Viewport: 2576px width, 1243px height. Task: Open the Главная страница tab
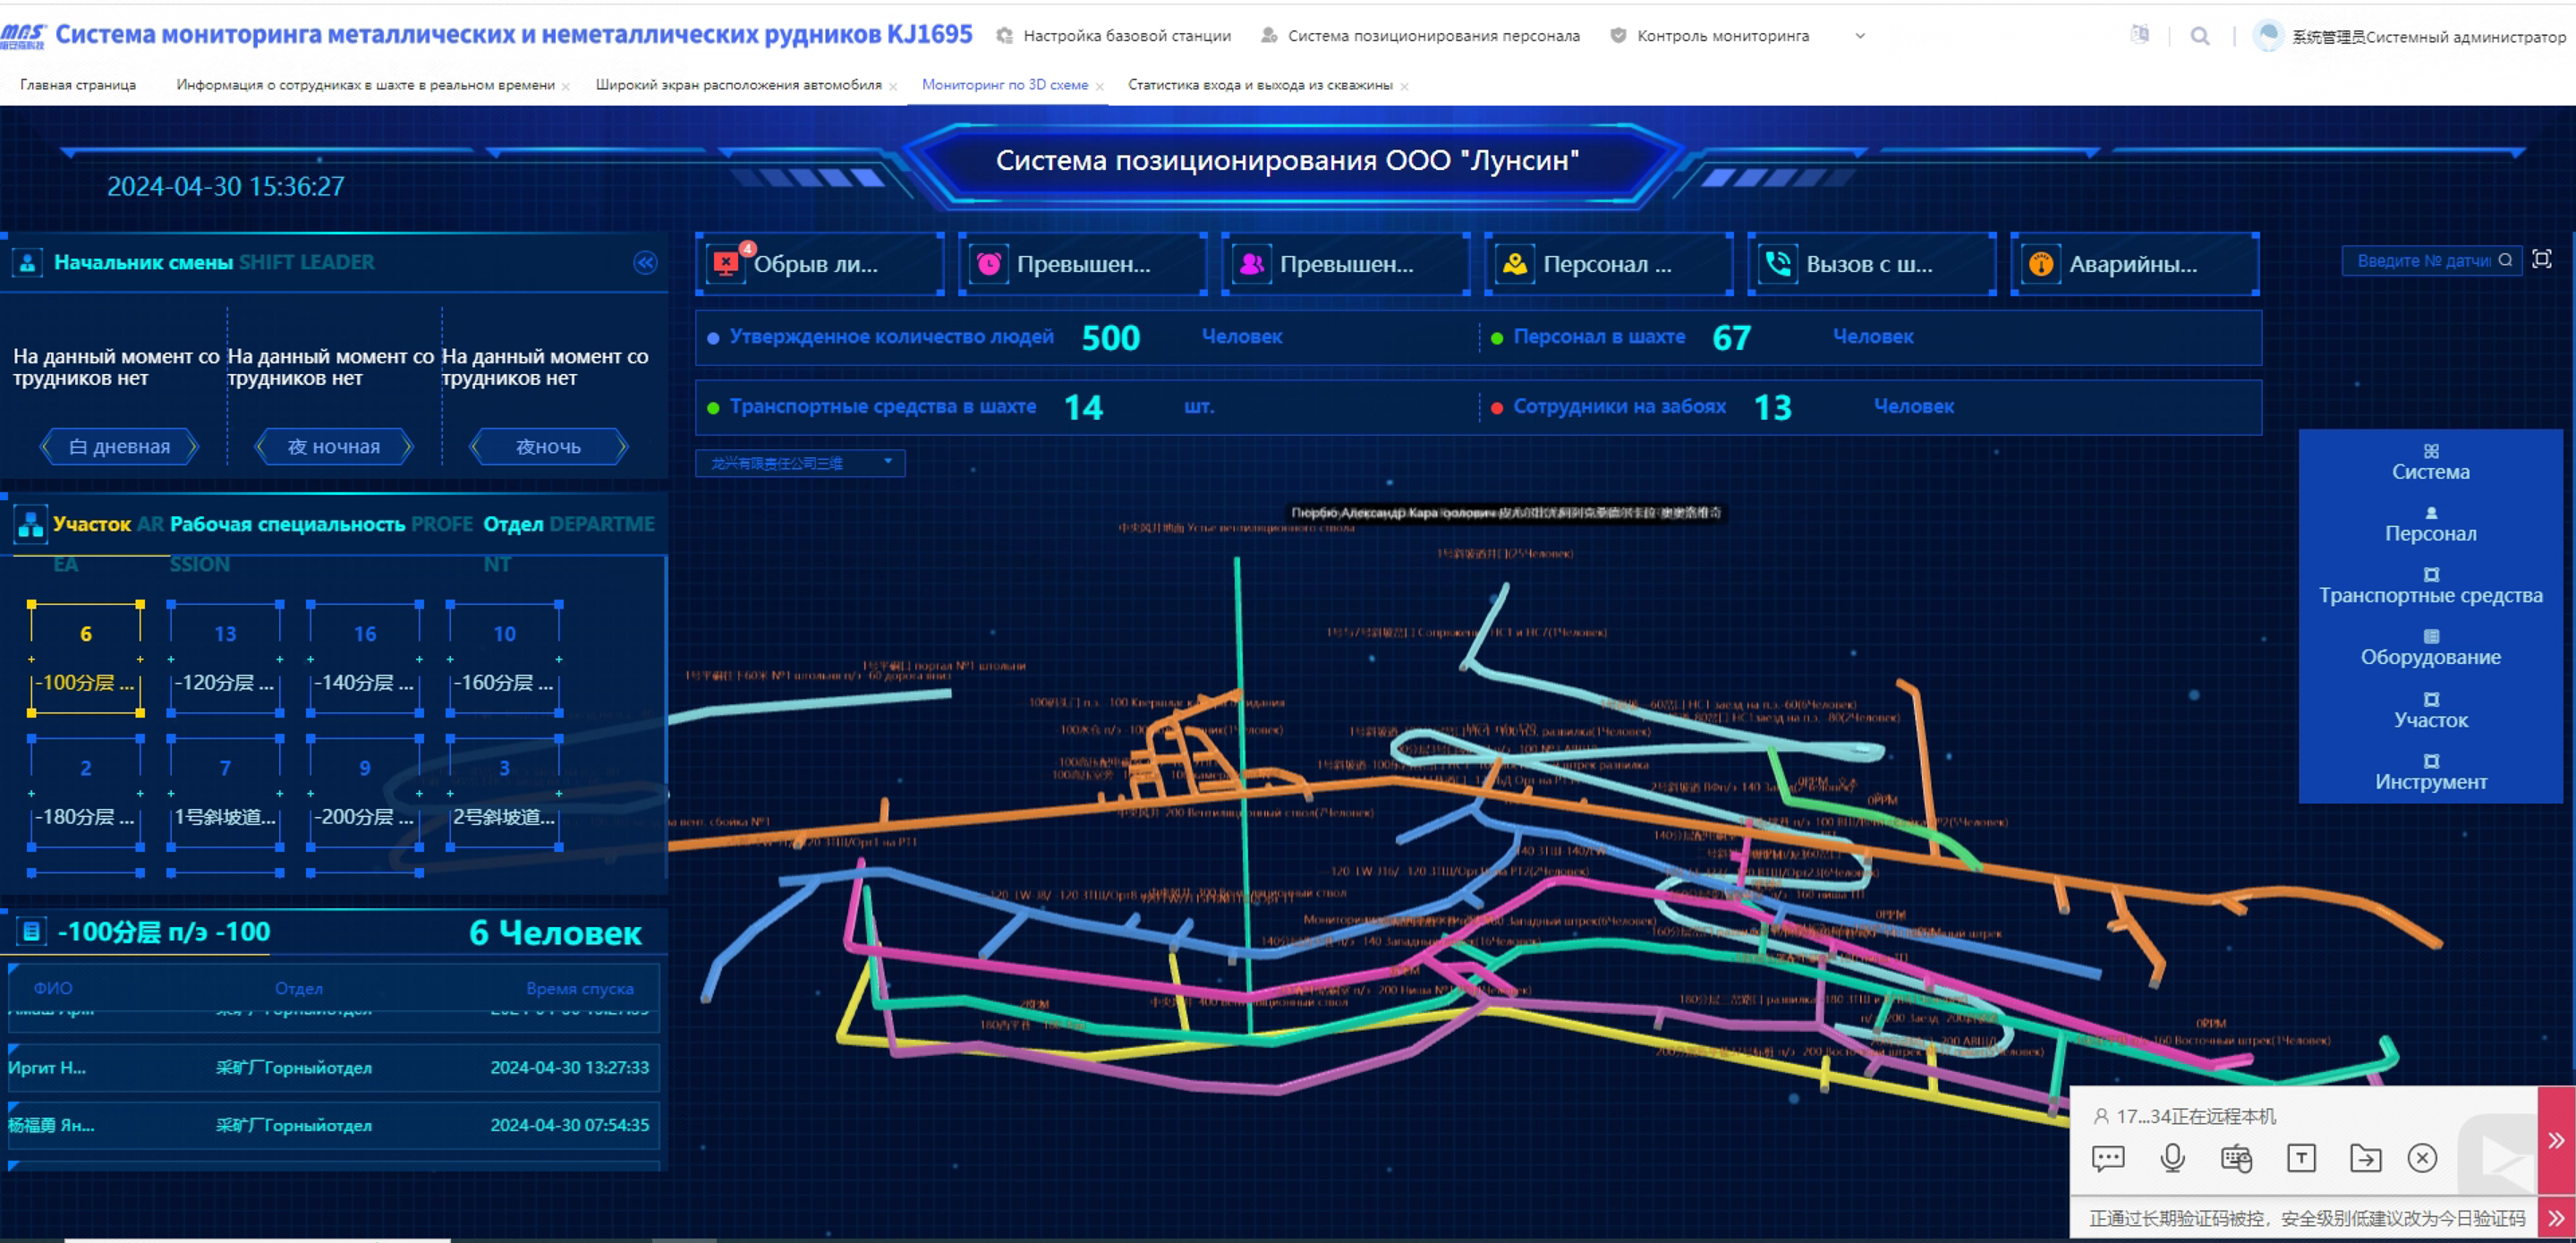pyautogui.click(x=78, y=85)
